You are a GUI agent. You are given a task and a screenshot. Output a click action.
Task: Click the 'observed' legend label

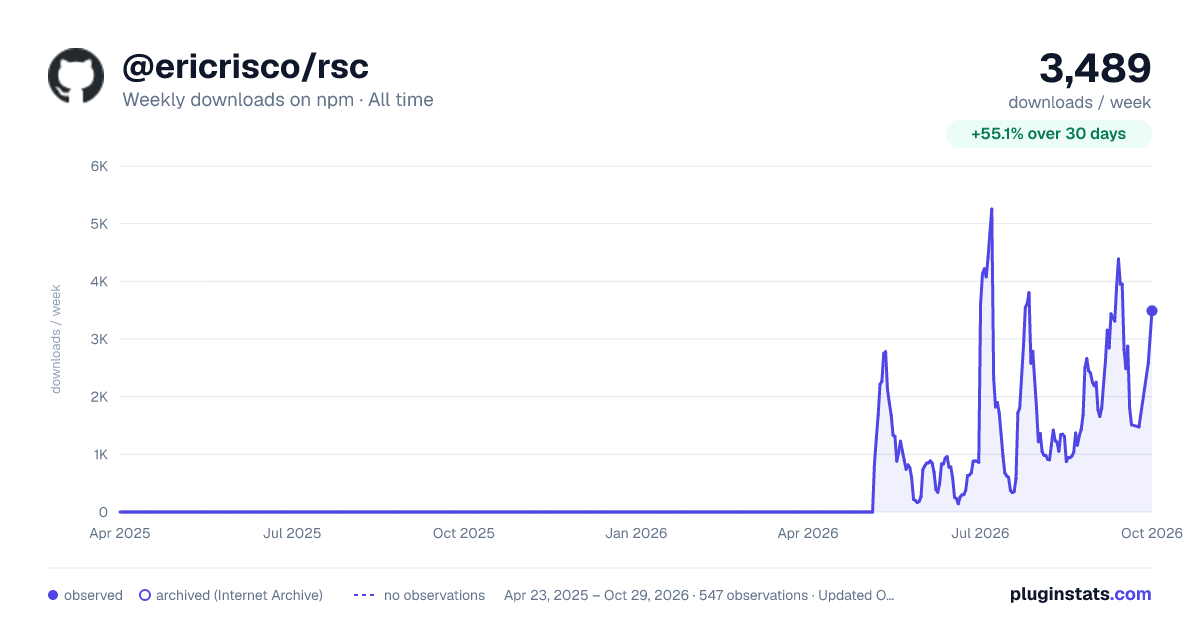(93, 595)
